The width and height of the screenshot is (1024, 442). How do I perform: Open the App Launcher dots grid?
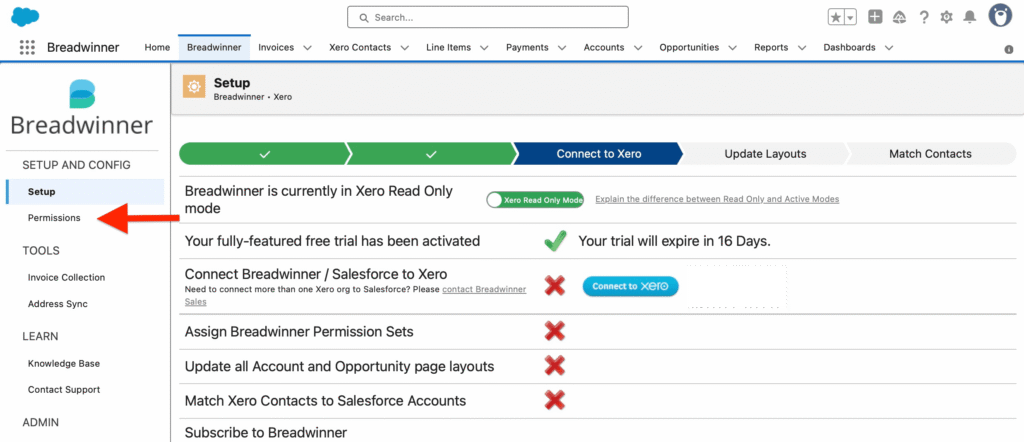(x=27, y=47)
